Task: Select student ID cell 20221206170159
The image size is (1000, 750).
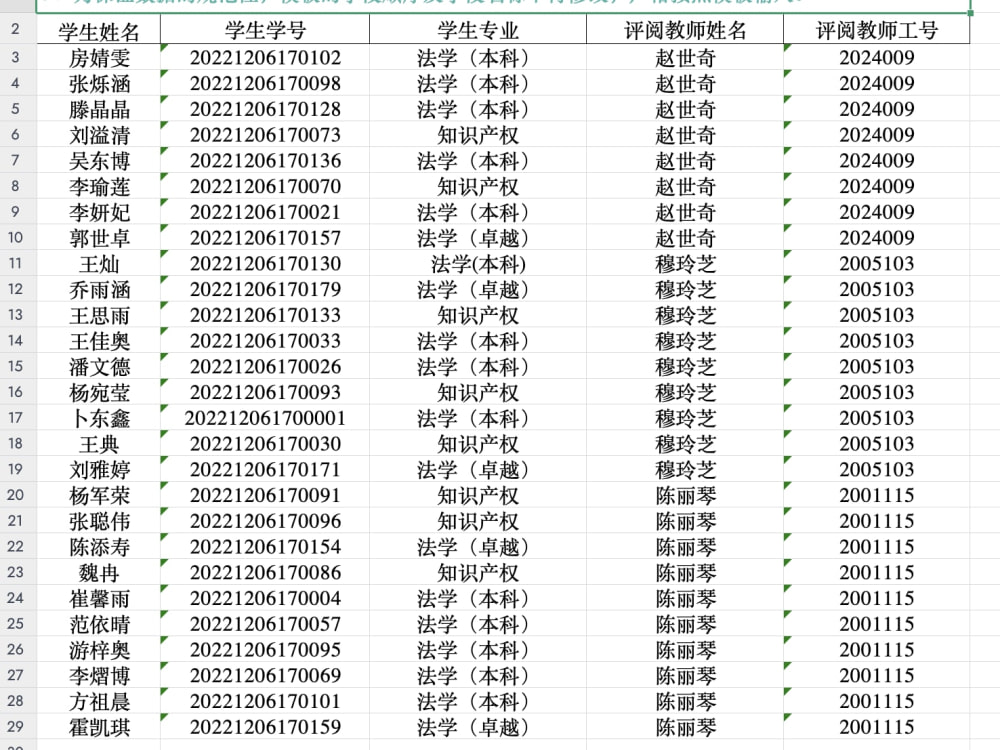Action: pos(265,726)
